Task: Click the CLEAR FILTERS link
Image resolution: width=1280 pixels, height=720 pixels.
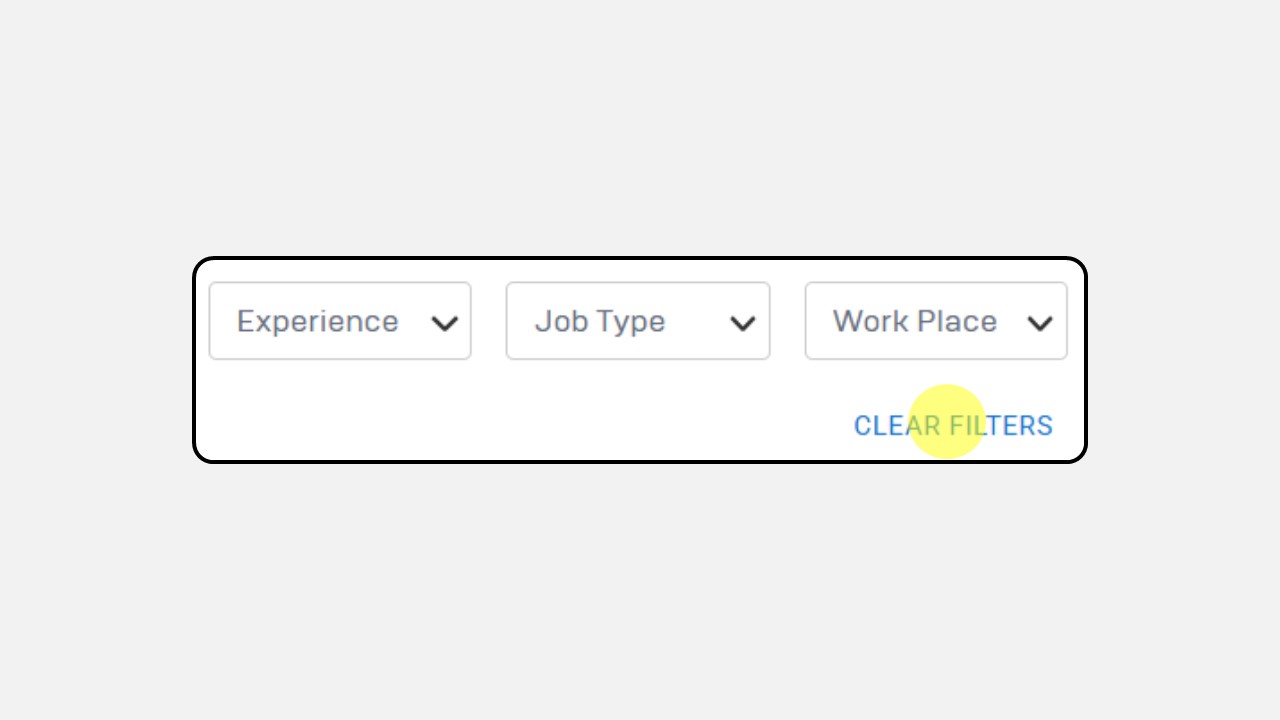Action: click(953, 426)
